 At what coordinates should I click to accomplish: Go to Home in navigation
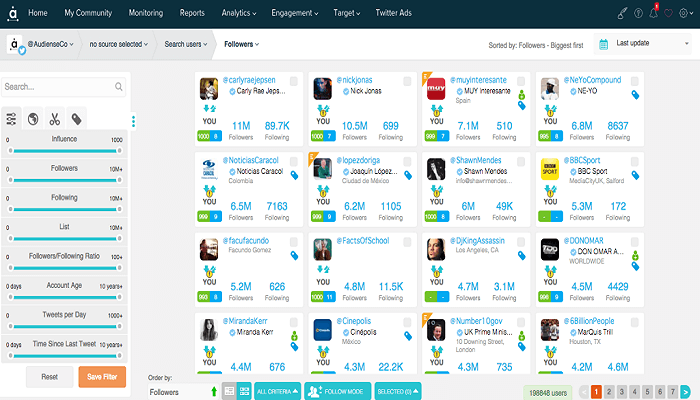38,13
